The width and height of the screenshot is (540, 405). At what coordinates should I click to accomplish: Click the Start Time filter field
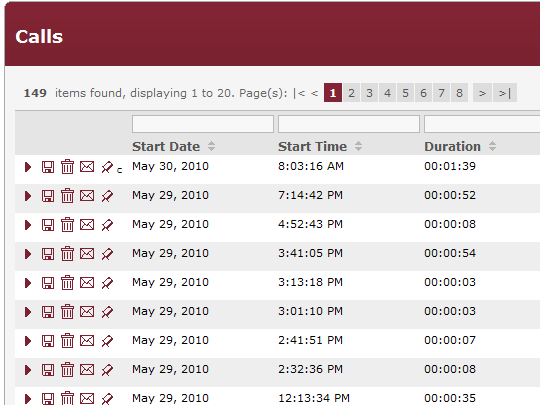coord(349,124)
